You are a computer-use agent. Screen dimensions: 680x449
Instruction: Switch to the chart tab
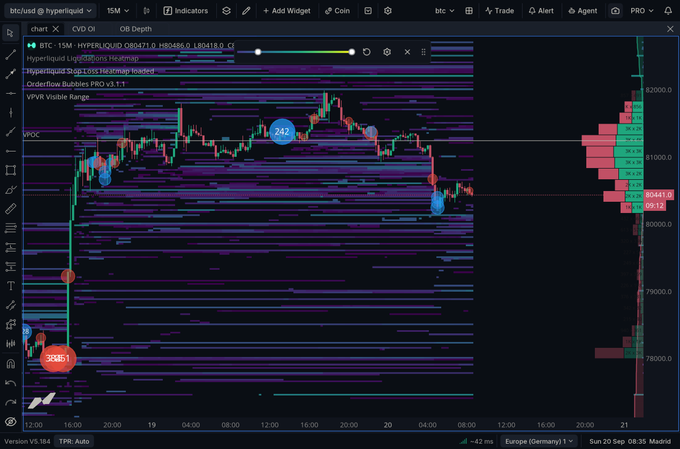coord(39,29)
